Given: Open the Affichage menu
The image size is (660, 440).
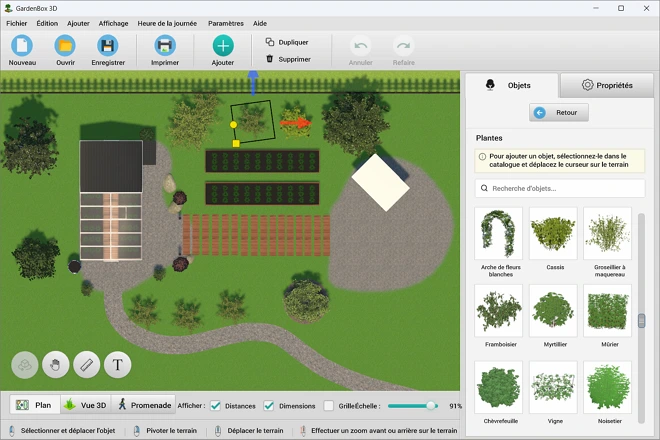Looking at the screenshot, I should [113, 23].
